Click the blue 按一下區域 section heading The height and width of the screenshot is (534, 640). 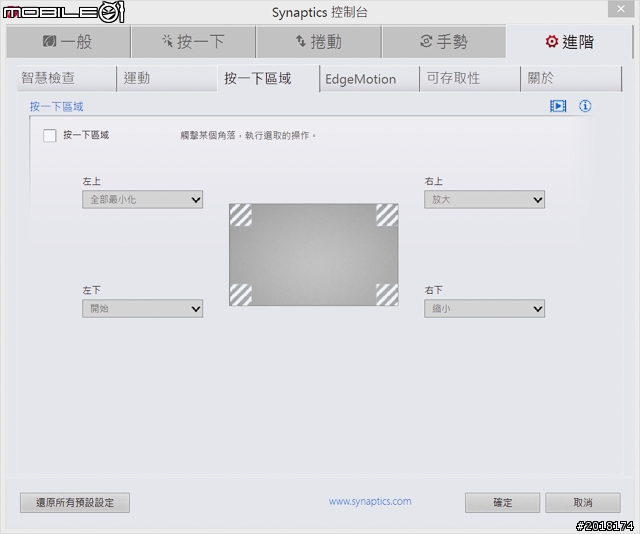[56, 107]
